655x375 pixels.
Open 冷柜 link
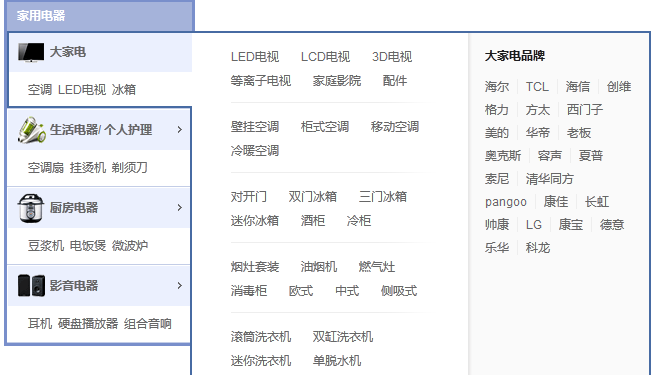coord(359,221)
